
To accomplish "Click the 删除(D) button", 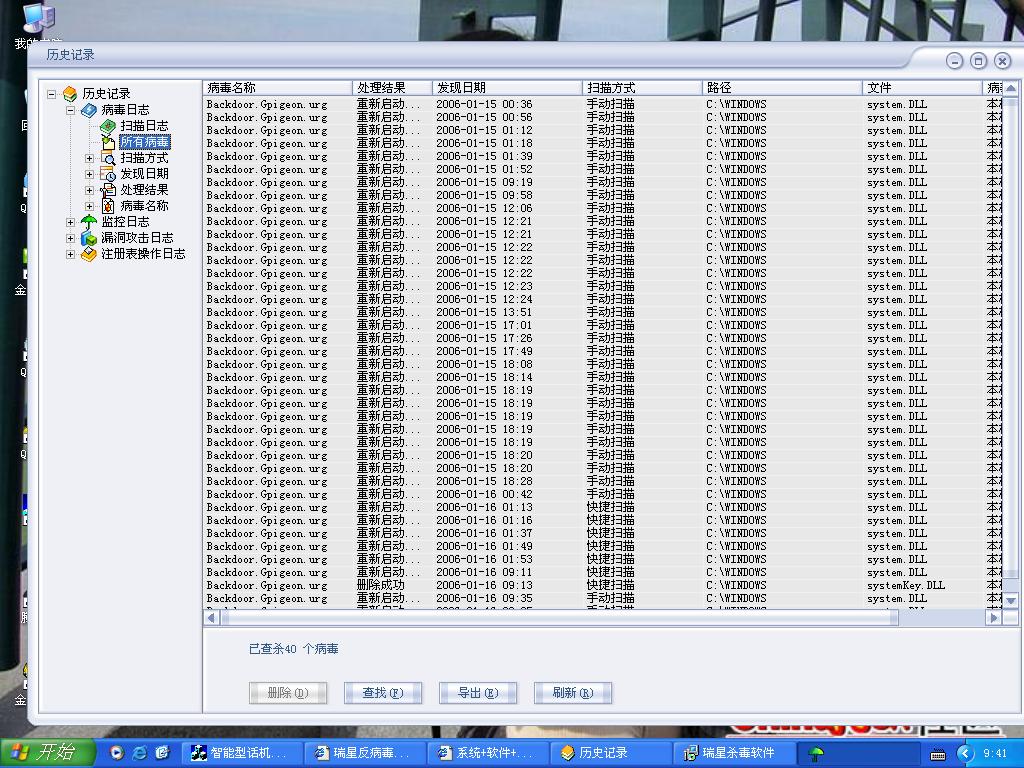I will [x=288, y=693].
